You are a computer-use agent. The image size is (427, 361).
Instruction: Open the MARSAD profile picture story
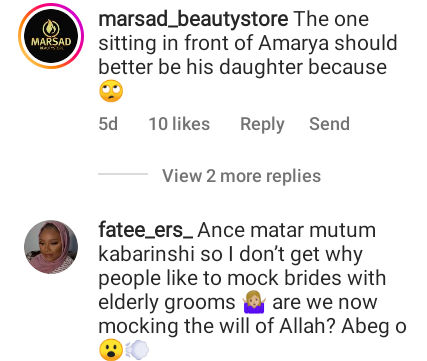pyautogui.click(x=51, y=36)
